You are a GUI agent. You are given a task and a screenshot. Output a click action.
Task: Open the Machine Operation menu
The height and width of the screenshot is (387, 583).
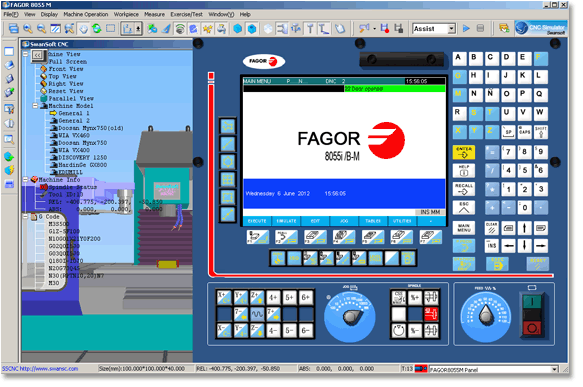tap(87, 14)
